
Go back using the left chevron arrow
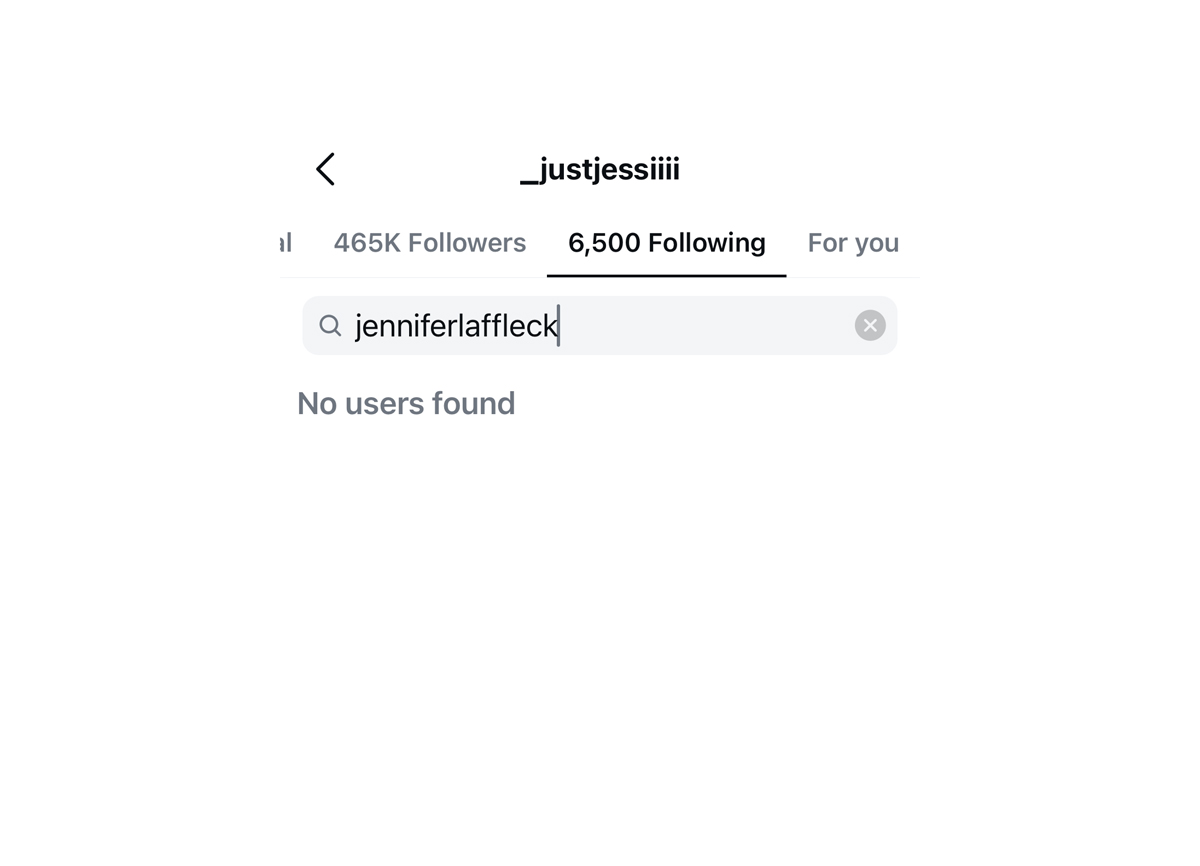[325, 169]
